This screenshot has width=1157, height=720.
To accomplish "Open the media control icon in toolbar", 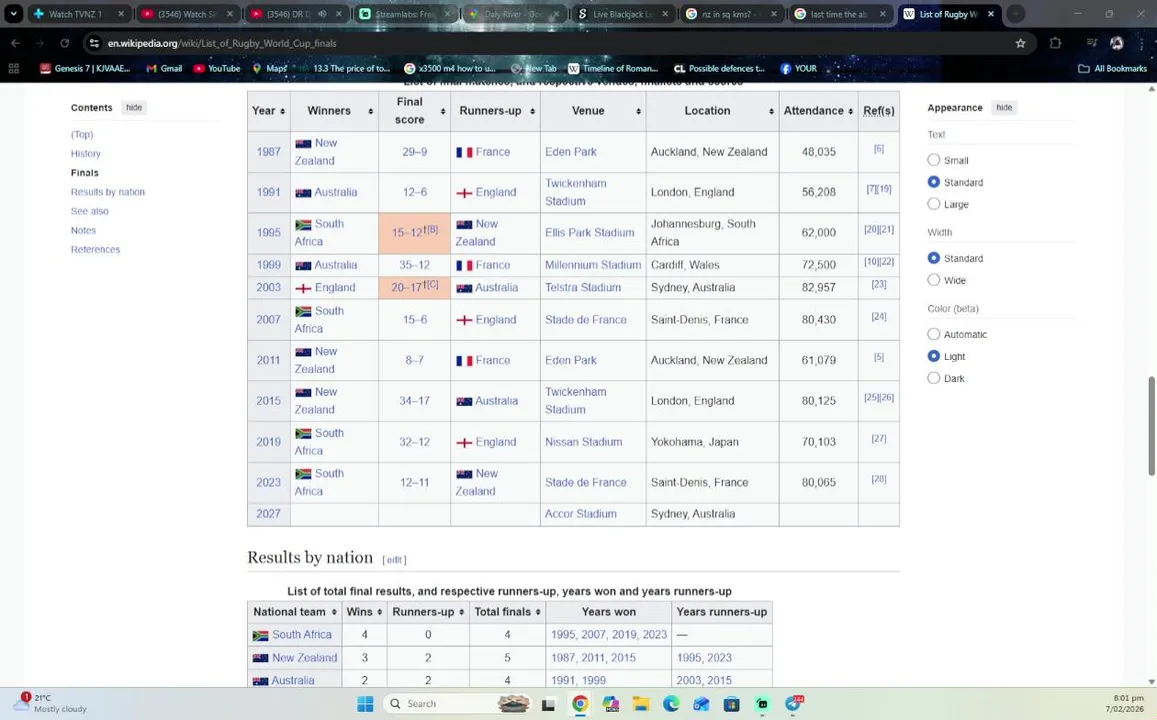I will coord(1092,44).
